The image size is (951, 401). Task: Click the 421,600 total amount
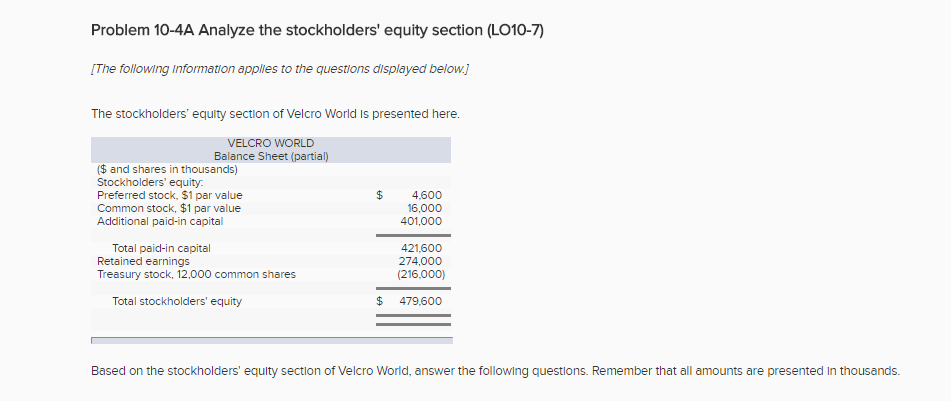[x=421, y=248]
